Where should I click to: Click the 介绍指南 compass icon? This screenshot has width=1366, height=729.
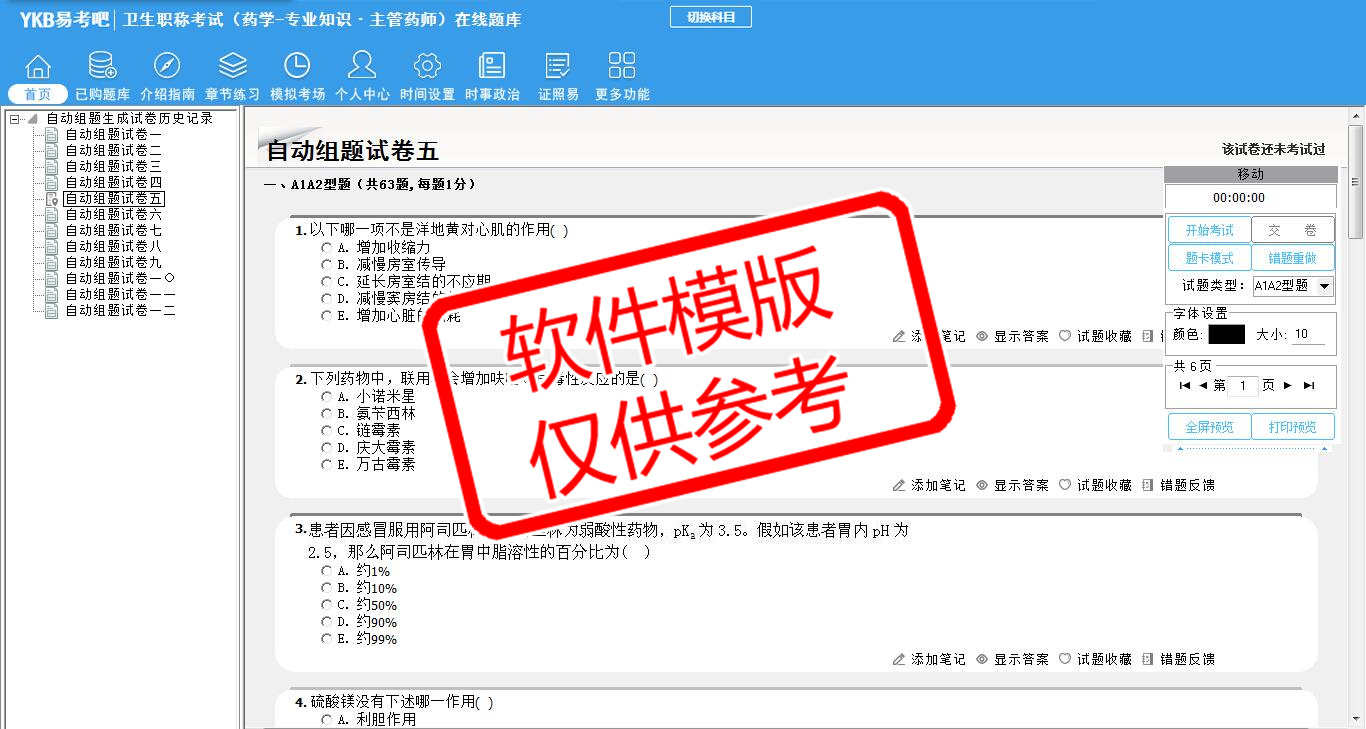tap(167, 67)
